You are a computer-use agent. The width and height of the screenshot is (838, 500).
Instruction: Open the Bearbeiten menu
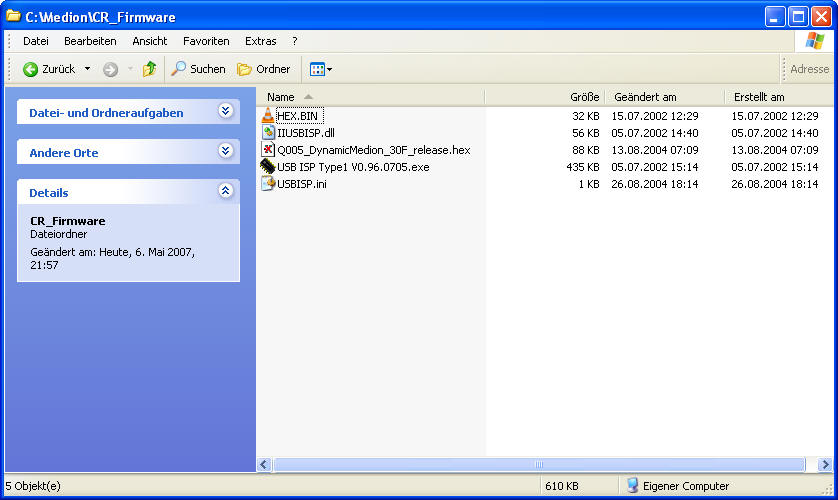coord(90,41)
